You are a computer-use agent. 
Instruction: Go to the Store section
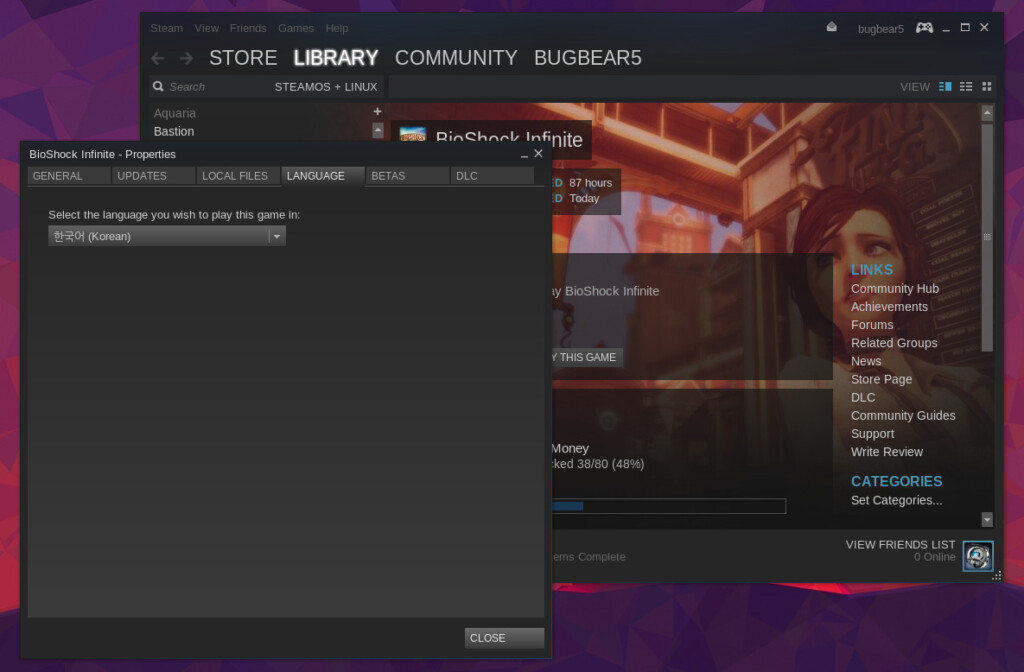[243, 58]
